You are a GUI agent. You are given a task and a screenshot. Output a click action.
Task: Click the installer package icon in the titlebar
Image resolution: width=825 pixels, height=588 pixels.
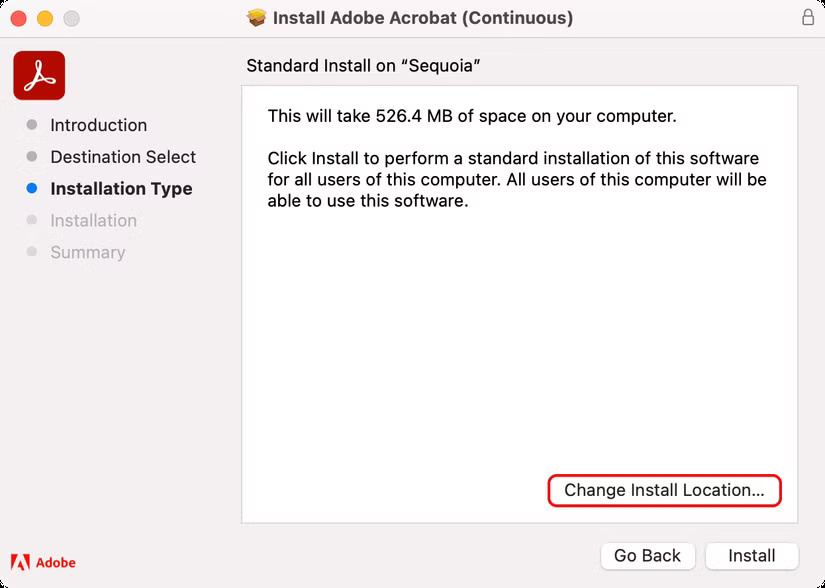(x=257, y=17)
